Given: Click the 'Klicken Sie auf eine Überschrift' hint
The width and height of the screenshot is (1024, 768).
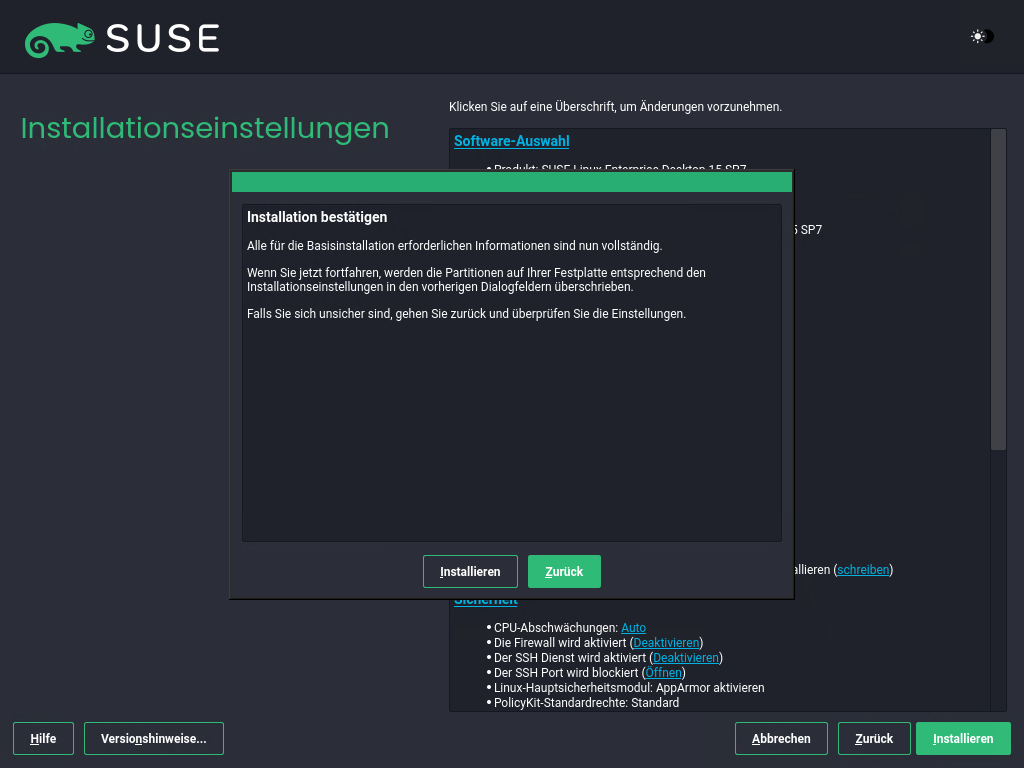Looking at the screenshot, I should pos(615,106).
